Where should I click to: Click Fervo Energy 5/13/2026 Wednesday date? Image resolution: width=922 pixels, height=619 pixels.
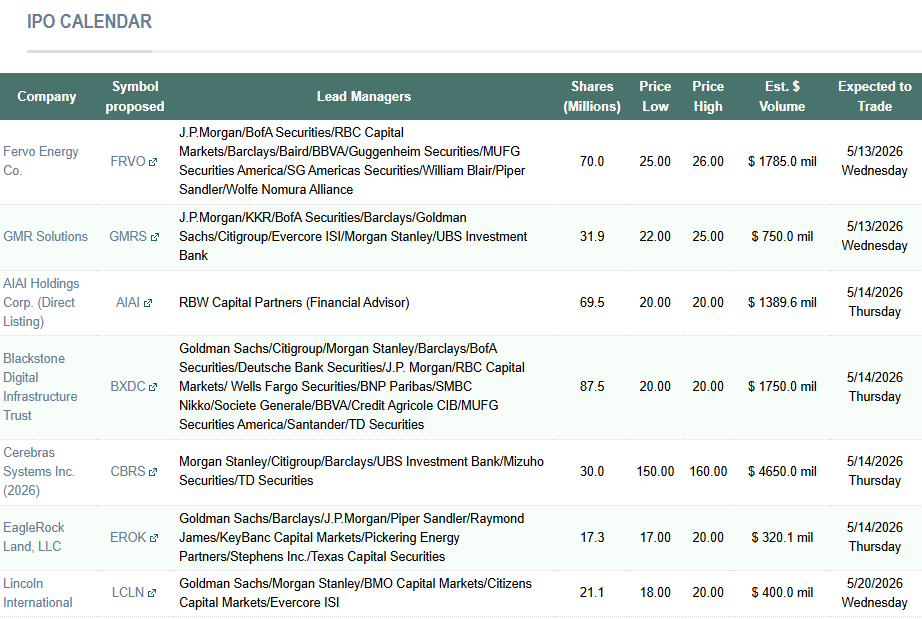click(x=874, y=161)
